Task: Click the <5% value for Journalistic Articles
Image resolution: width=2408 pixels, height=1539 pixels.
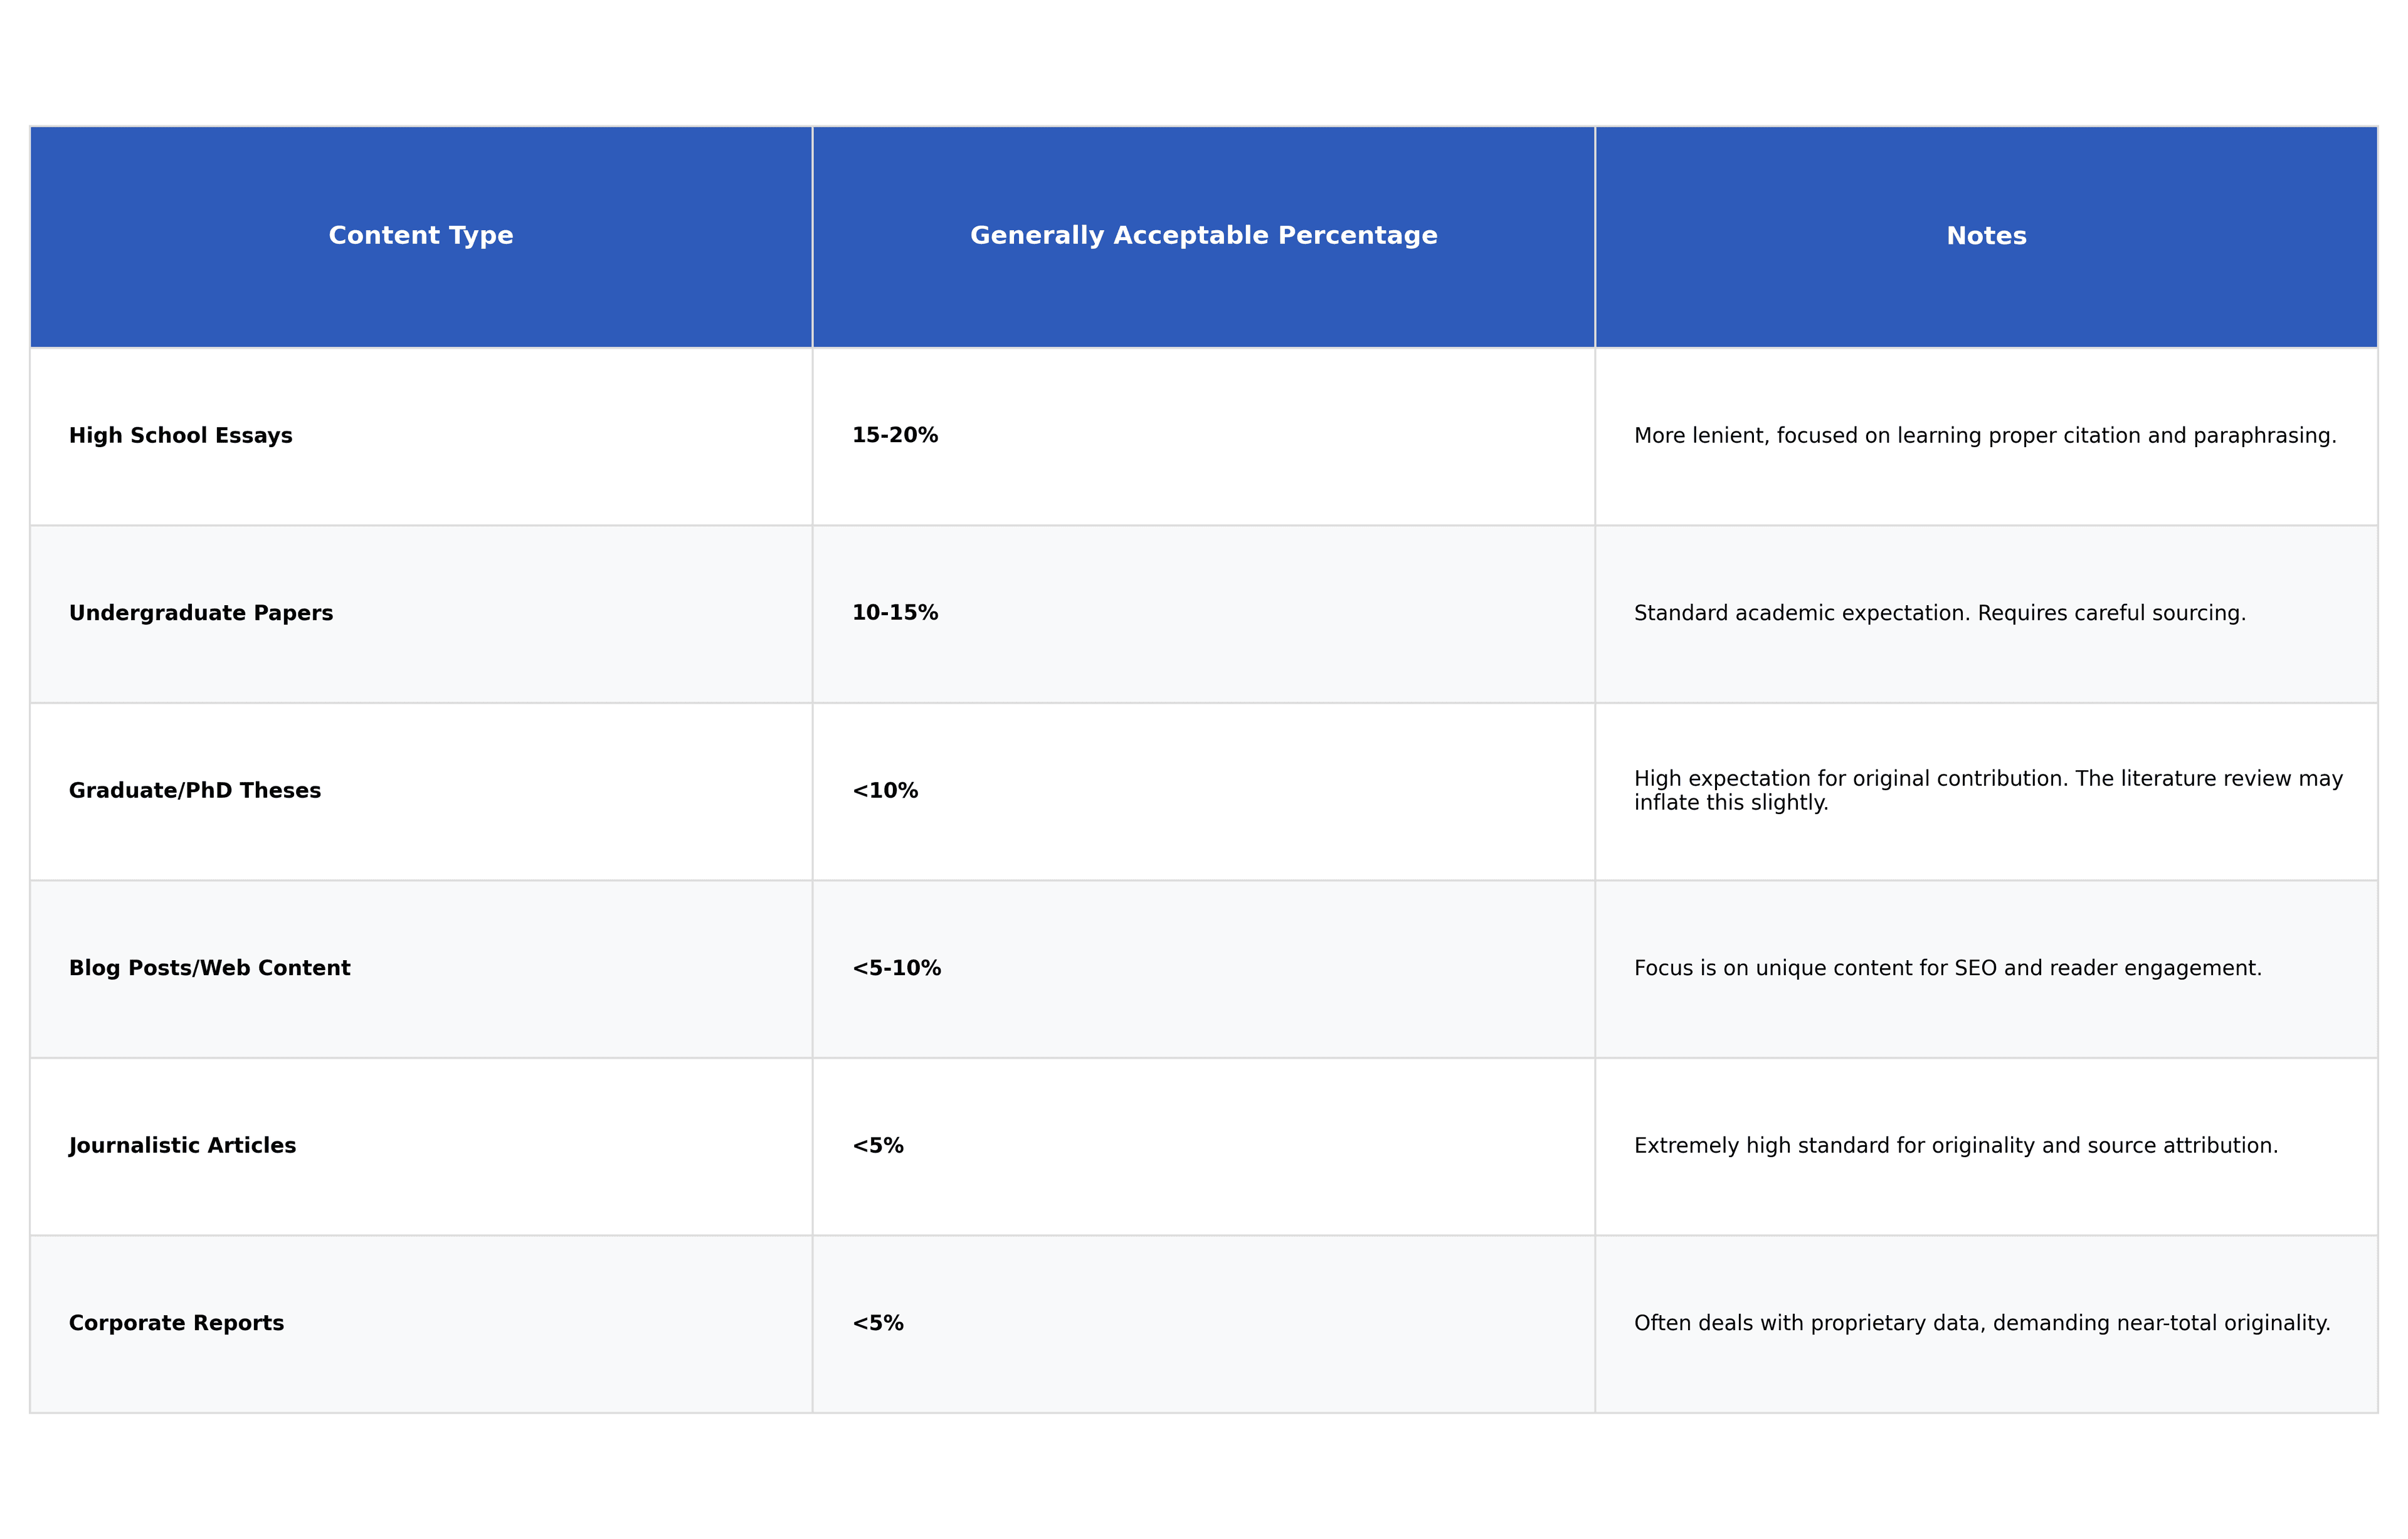Action: (878, 1146)
